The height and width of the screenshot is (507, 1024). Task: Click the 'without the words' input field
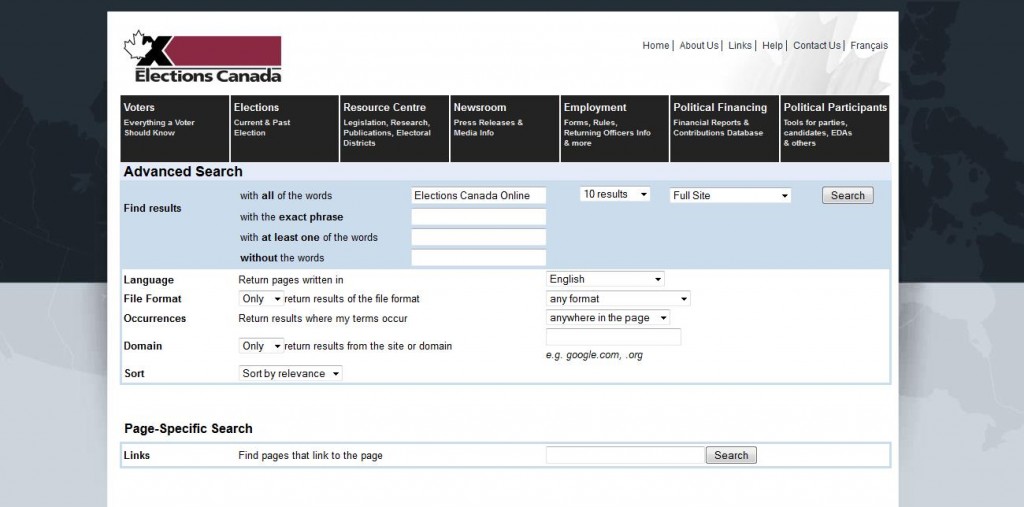(x=479, y=257)
